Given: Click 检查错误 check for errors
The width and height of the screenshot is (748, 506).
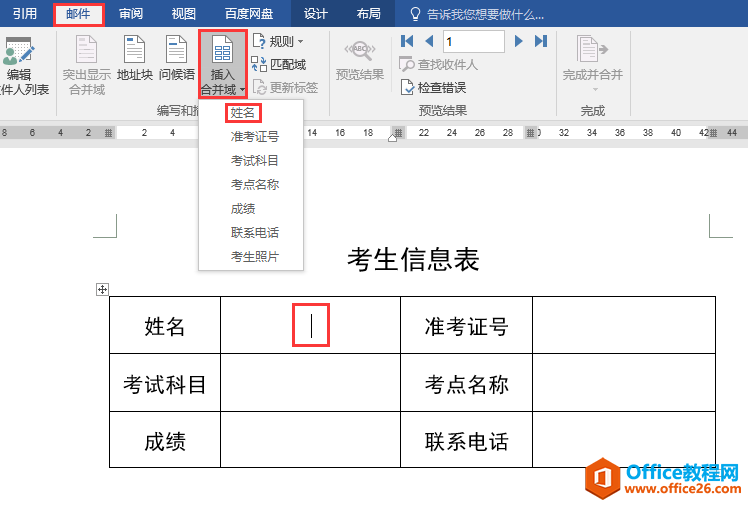Looking at the screenshot, I should (x=433, y=87).
